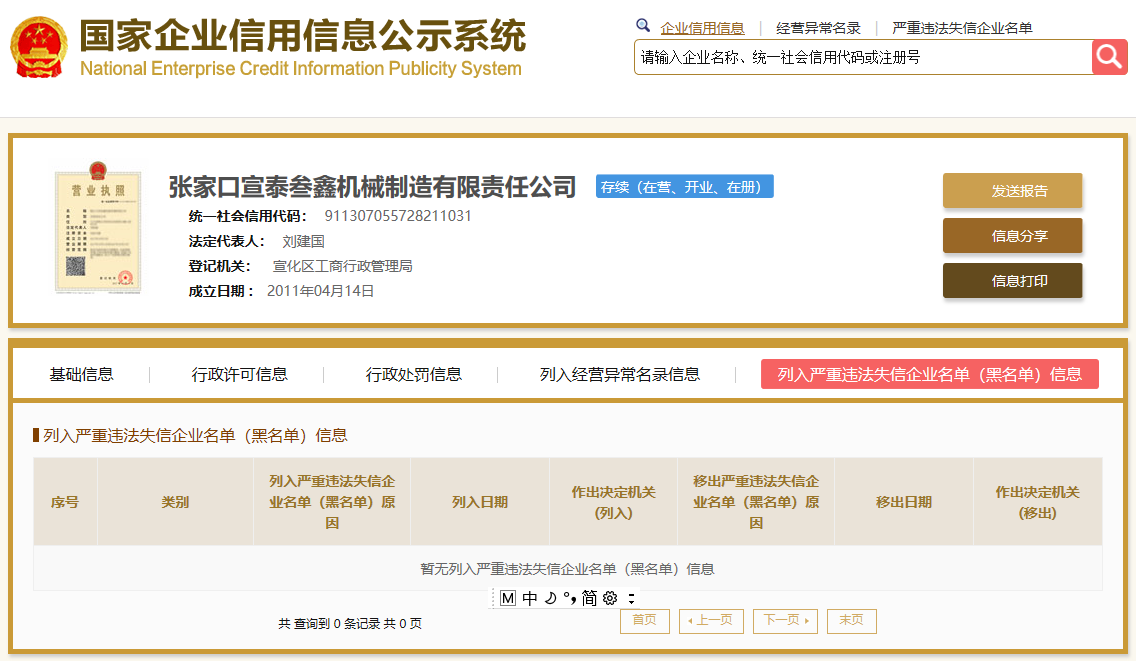
Task: Click the 作出决定机关(移出) column header
Action: tap(1037, 502)
